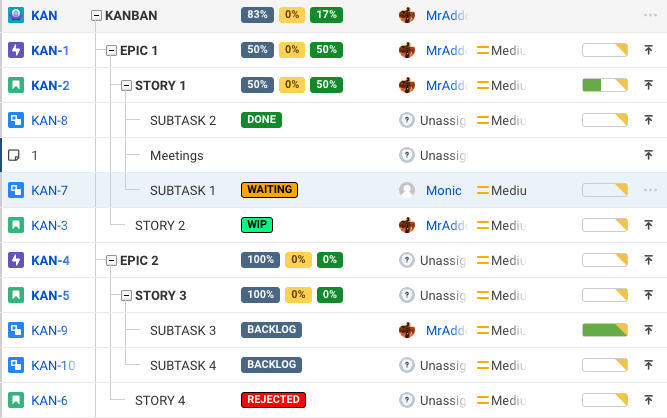Click the assignee avatar in the SUBTASK 1 row

(407, 190)
